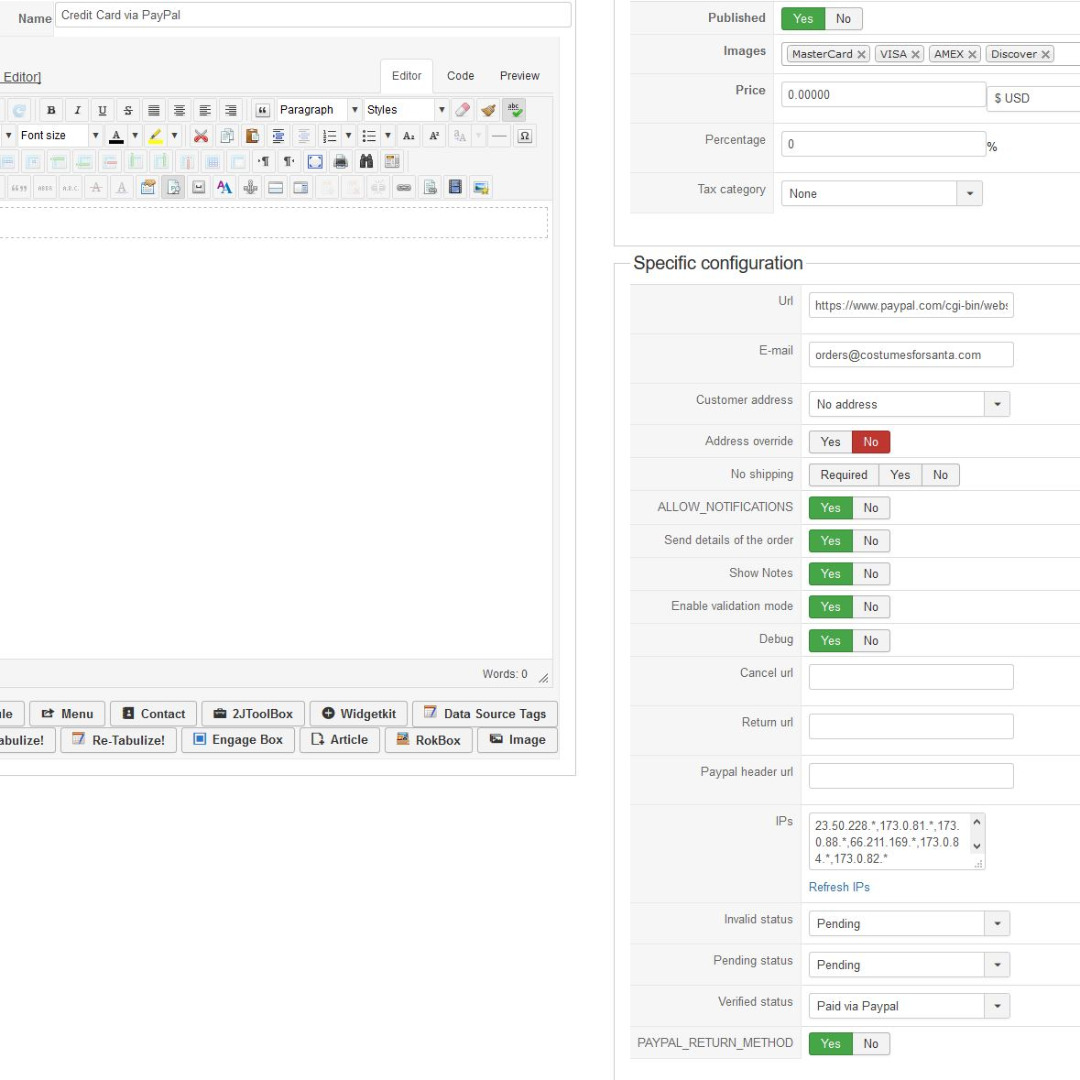Turn off Enable validation mode
The height and width of the screenshot is (1080, 1080).
[x=871, y=607]
